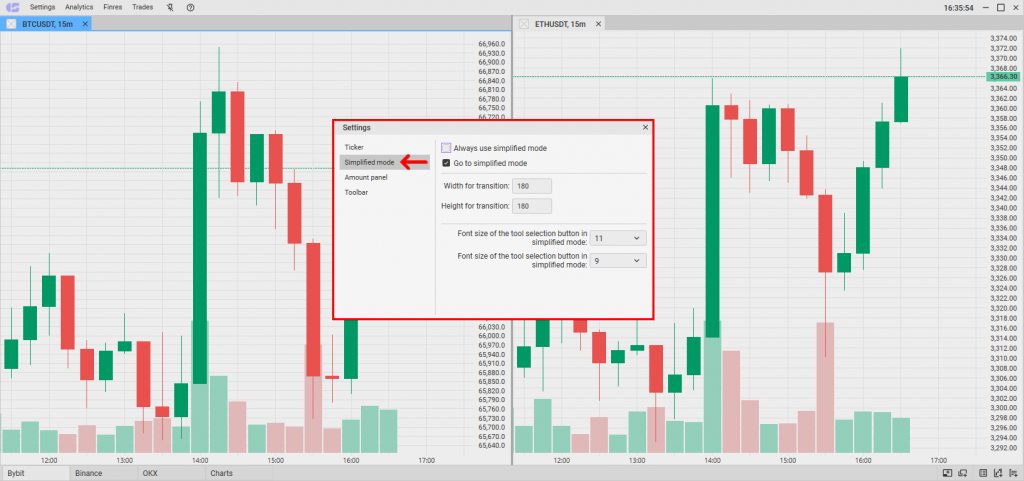Maximize the application window
1024x481 pixels.
coord(1000,8)
